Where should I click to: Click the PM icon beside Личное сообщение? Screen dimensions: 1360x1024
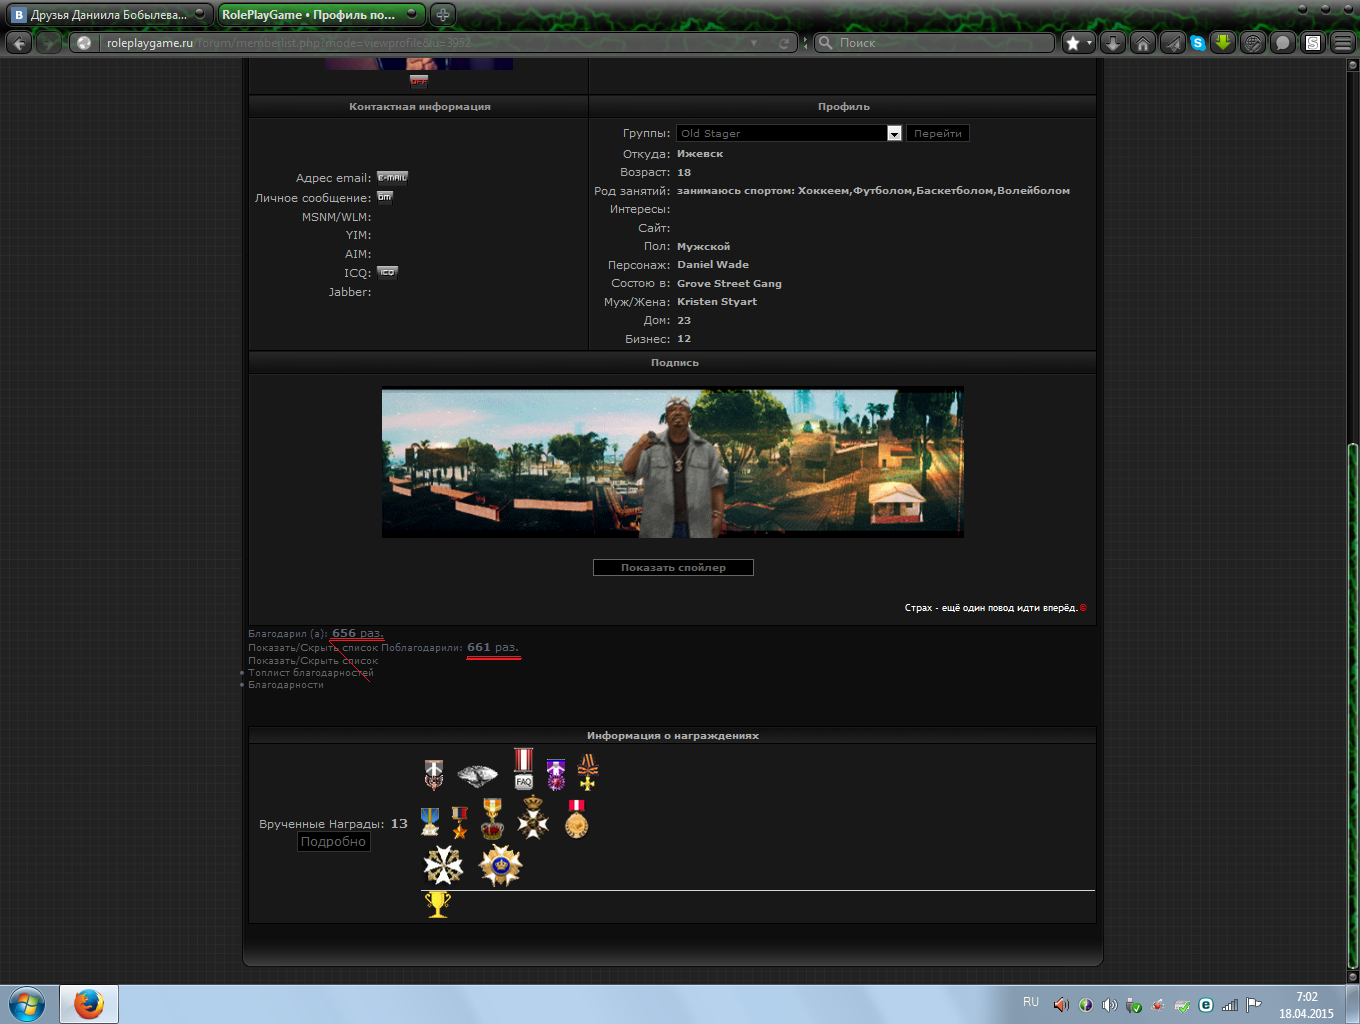(x=385, y=197)
